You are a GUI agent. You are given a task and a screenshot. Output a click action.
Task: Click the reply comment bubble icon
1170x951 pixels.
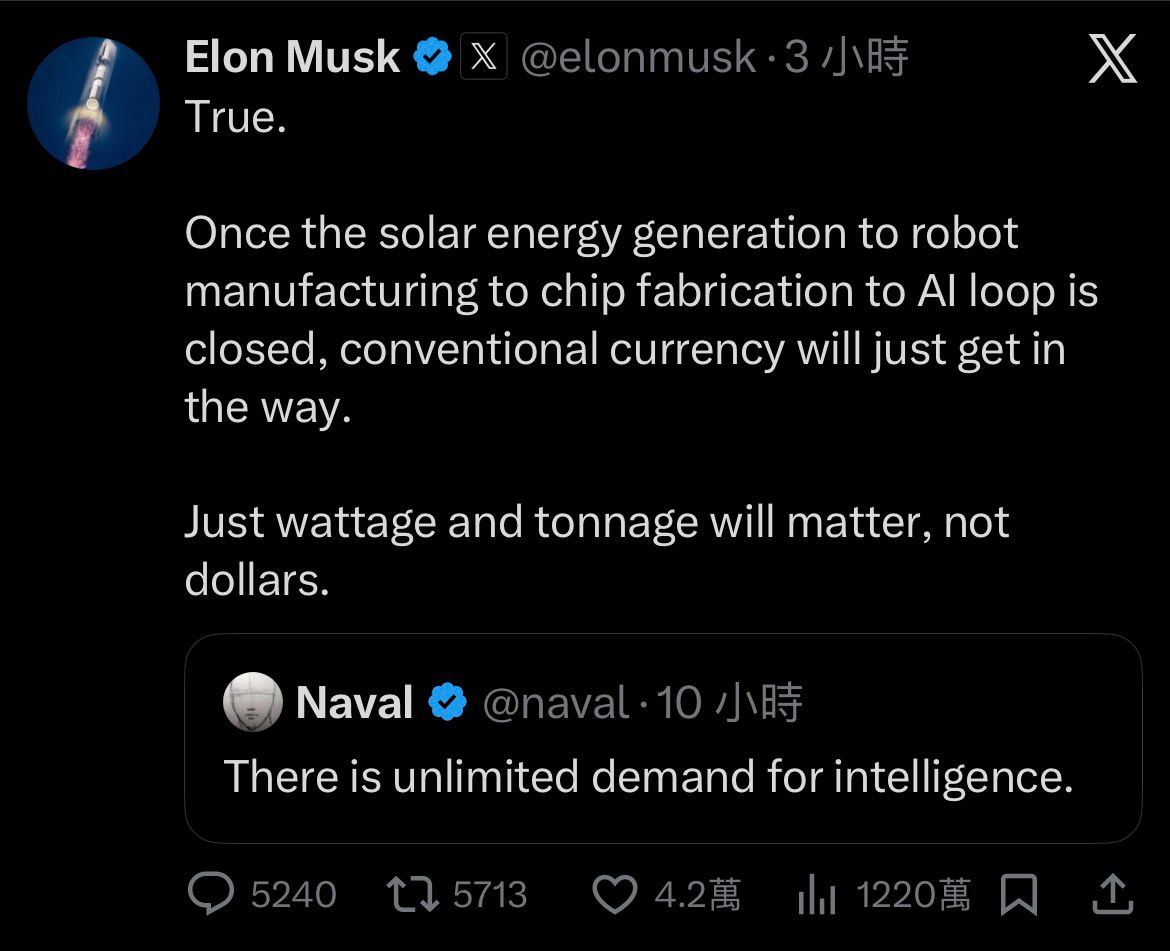(x=211, y=894)
